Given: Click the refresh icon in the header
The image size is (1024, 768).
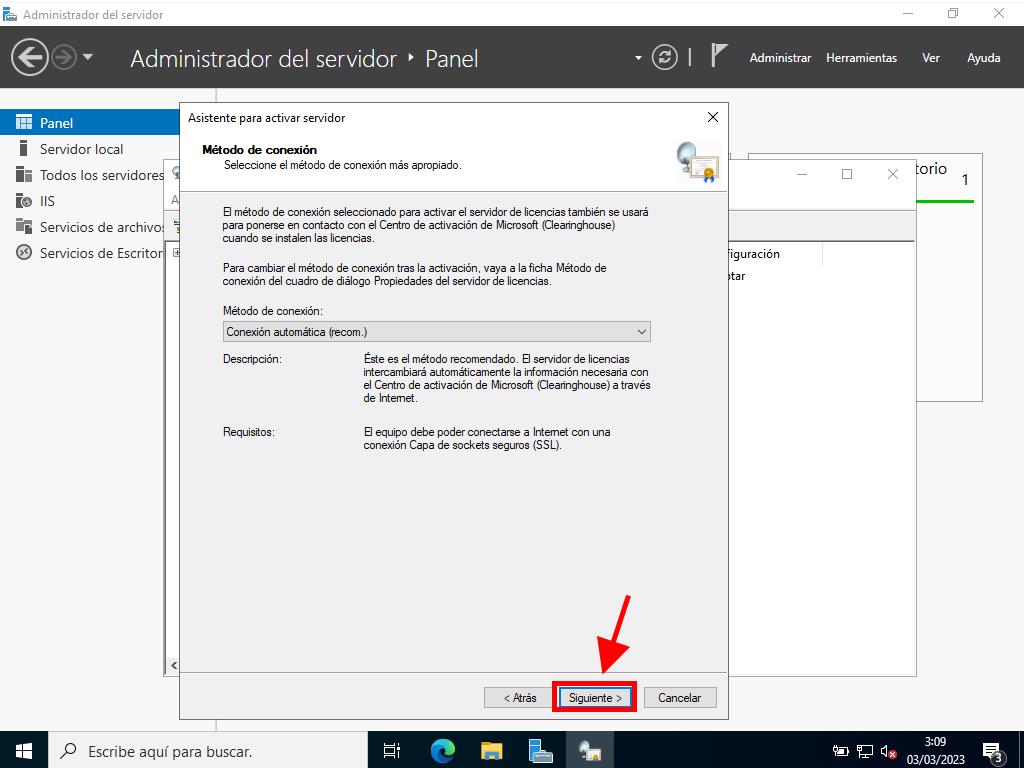Looking at the screenshot, I should (664, 58).
